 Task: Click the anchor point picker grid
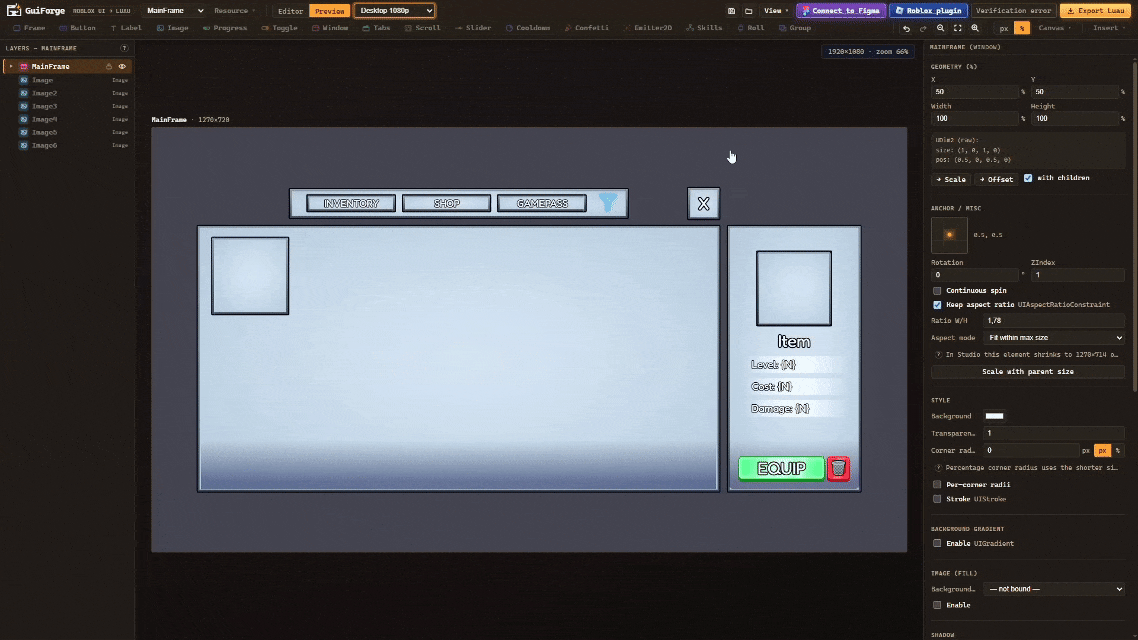click(949, 235)
